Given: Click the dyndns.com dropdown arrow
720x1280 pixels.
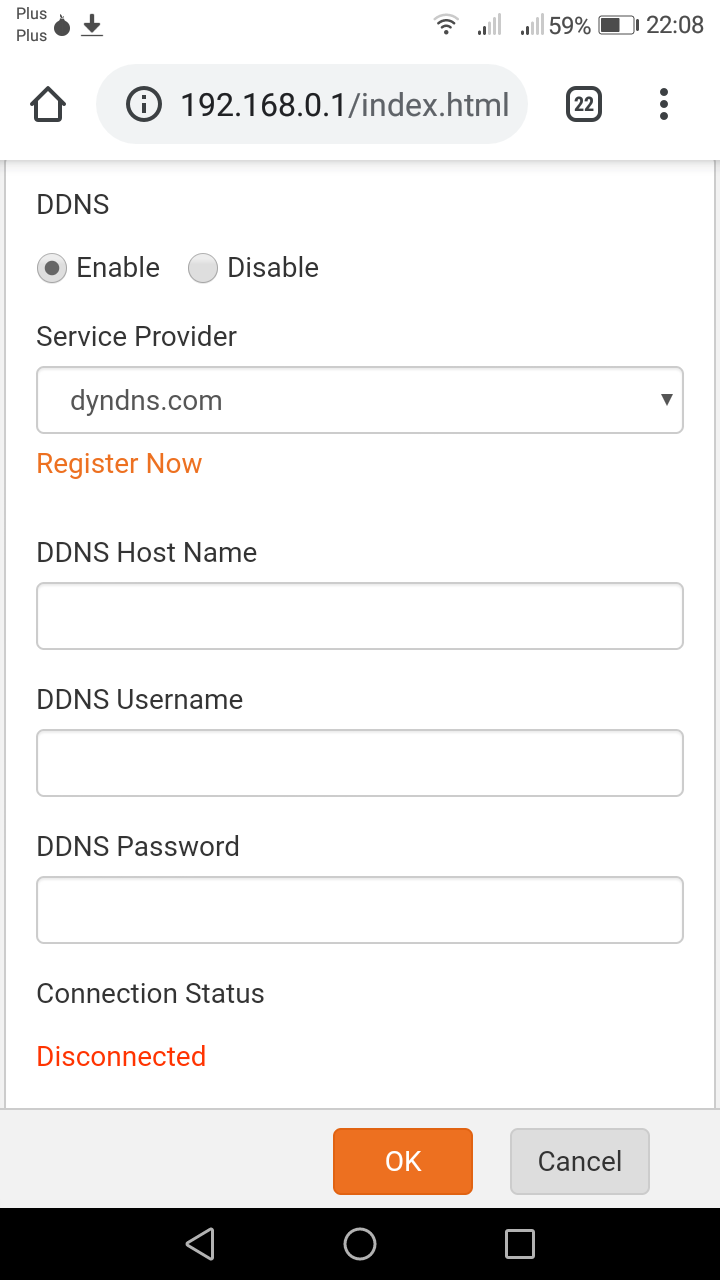Looking at the screenshot, I should tap(666, 400).
